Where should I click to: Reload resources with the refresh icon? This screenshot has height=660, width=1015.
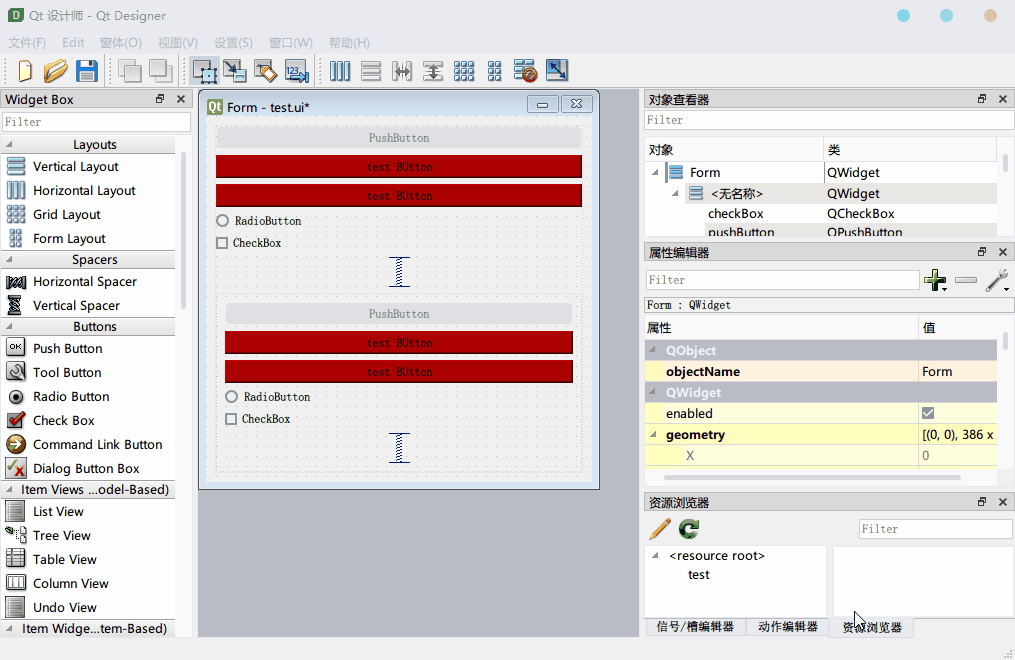click(688, 529)
